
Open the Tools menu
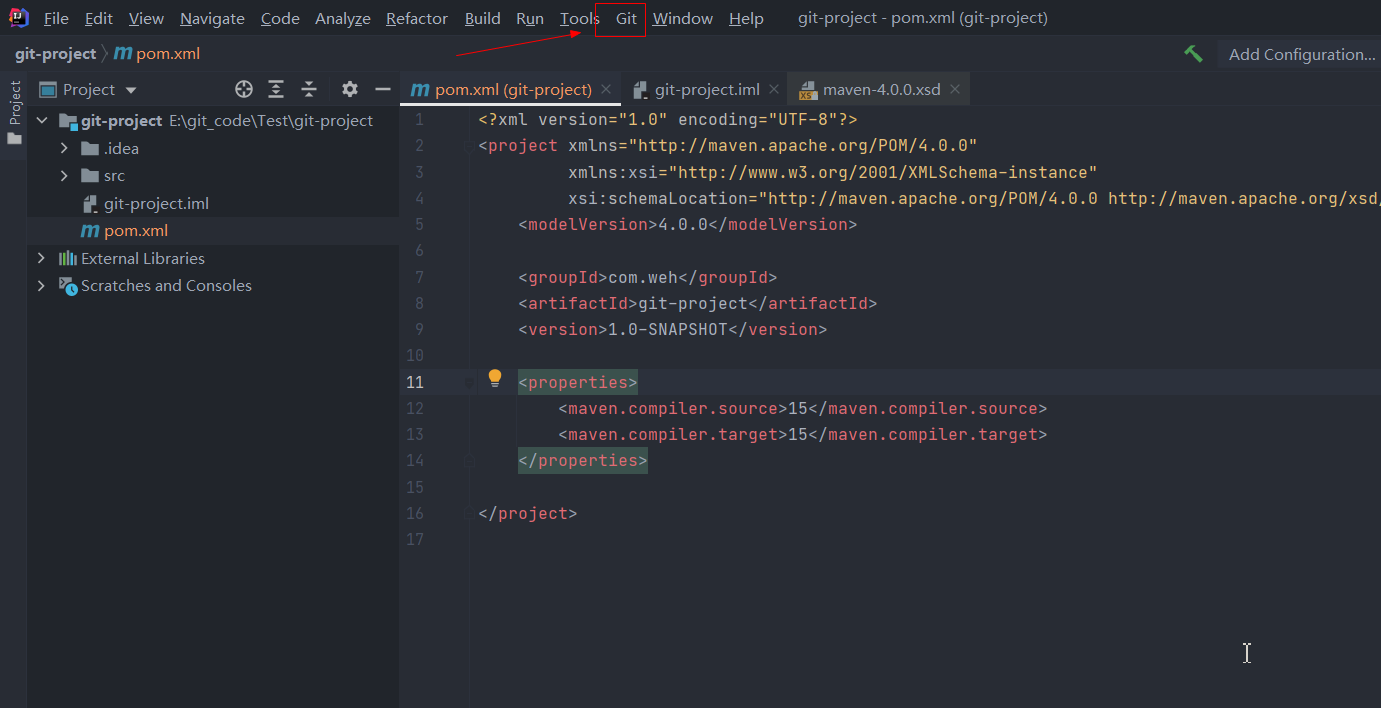click(x=580, y=19)
